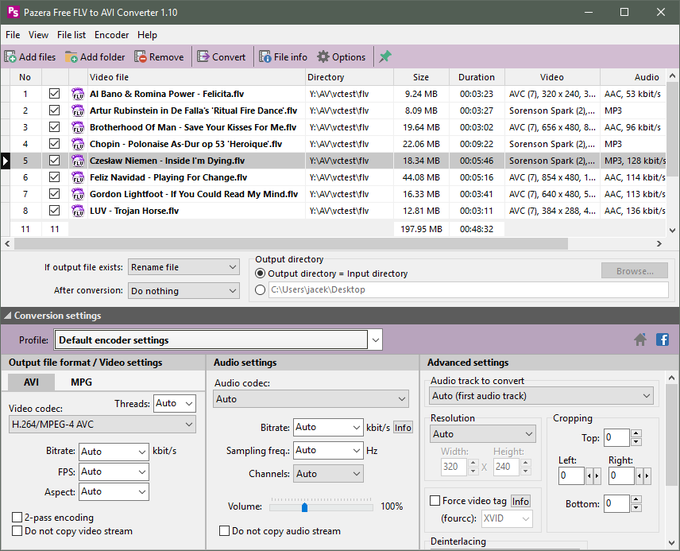This screenshot has width=680, height=551.
Task: Click FLV icon of Chopin Polonaise row
Action: coord(78,144)
